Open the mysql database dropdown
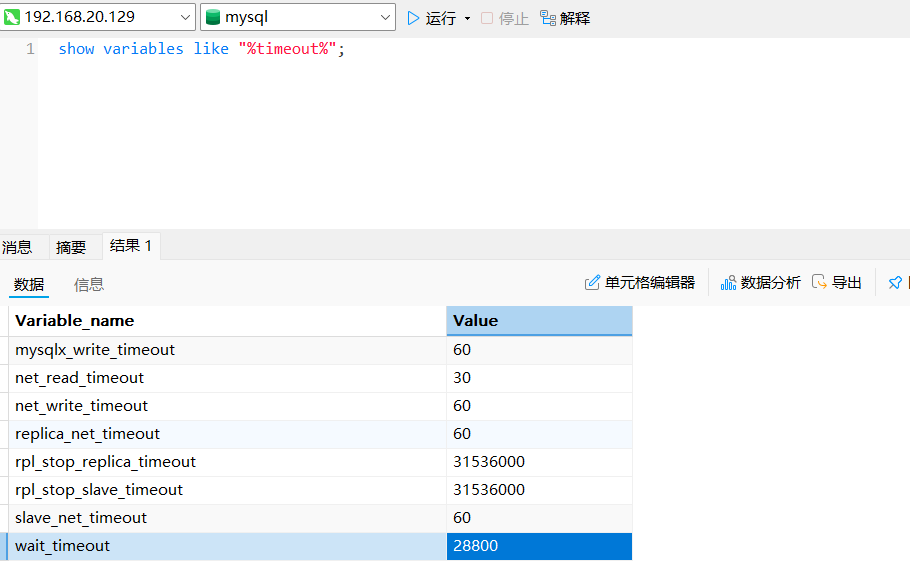The height and width of the screenshot is (580, 910). coord(298,17)
